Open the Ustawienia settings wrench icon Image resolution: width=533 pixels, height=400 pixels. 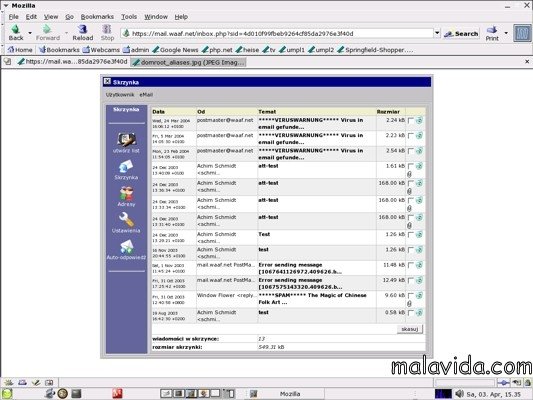[x=126, y=220]
